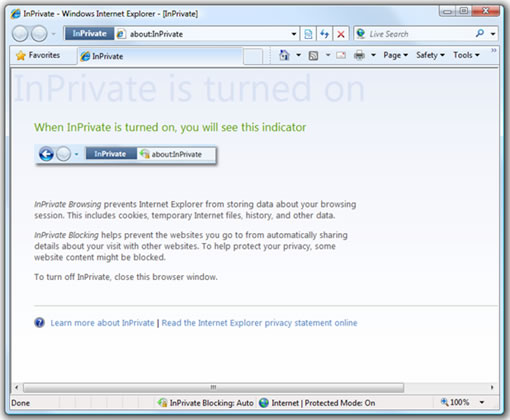Viewport: 510px width, 420px height.
Task: Click the green 'When InPrivate is turned on' heading
Action: (170, 127)
